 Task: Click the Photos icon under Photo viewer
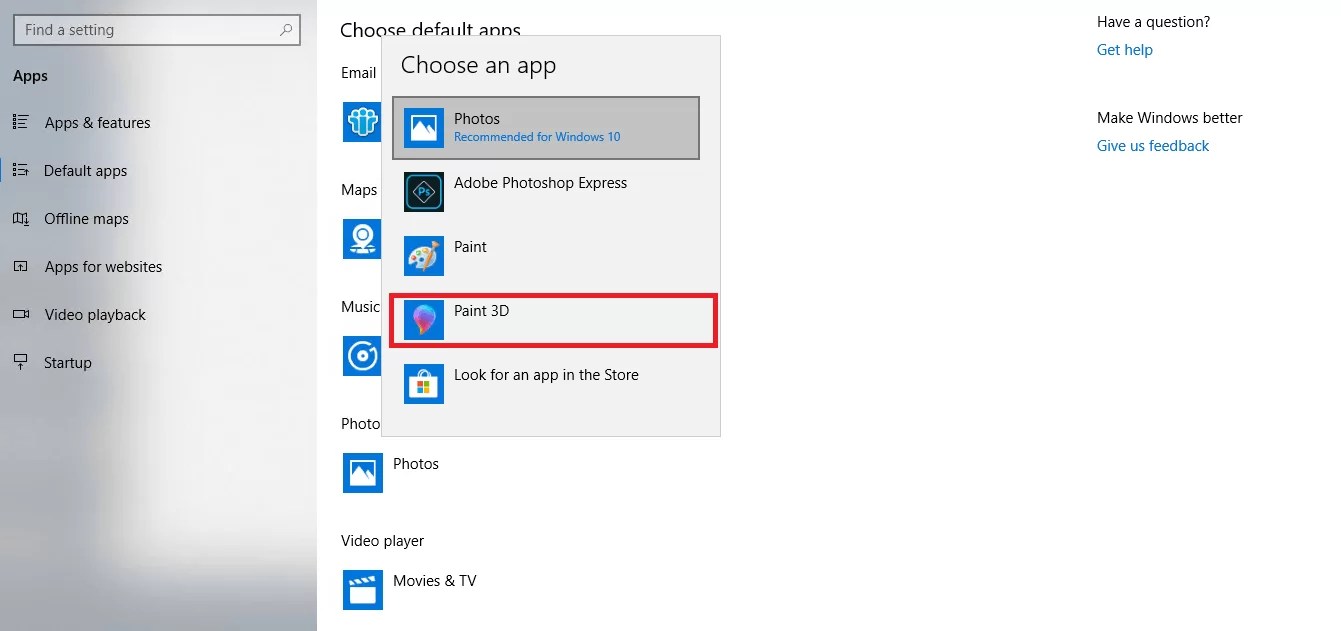point(362,472)
